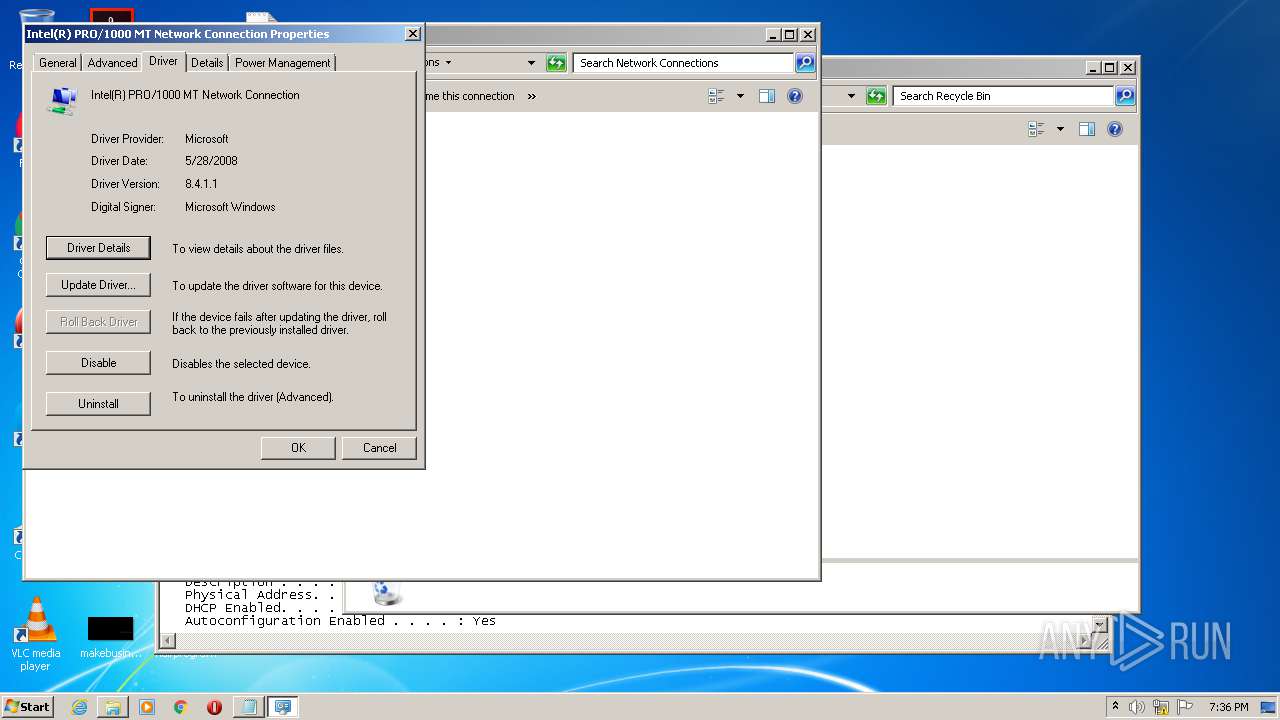Open Windows Explorer from taskbar
This screenshot has width=1280, height=720.
[x=113, y=707]
